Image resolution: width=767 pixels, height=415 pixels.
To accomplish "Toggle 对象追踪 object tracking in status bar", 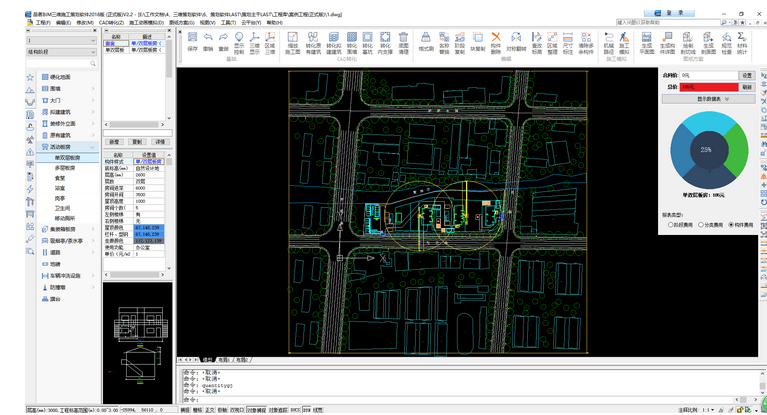I will point(278,410).
